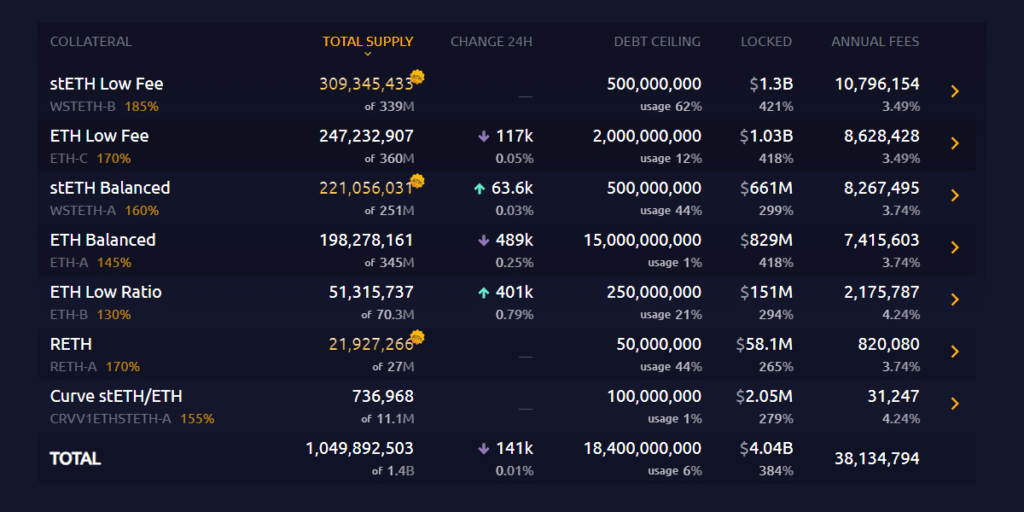Click the down arrow in the TOTAL row
Screen dimensions: 1024x512
484,448
